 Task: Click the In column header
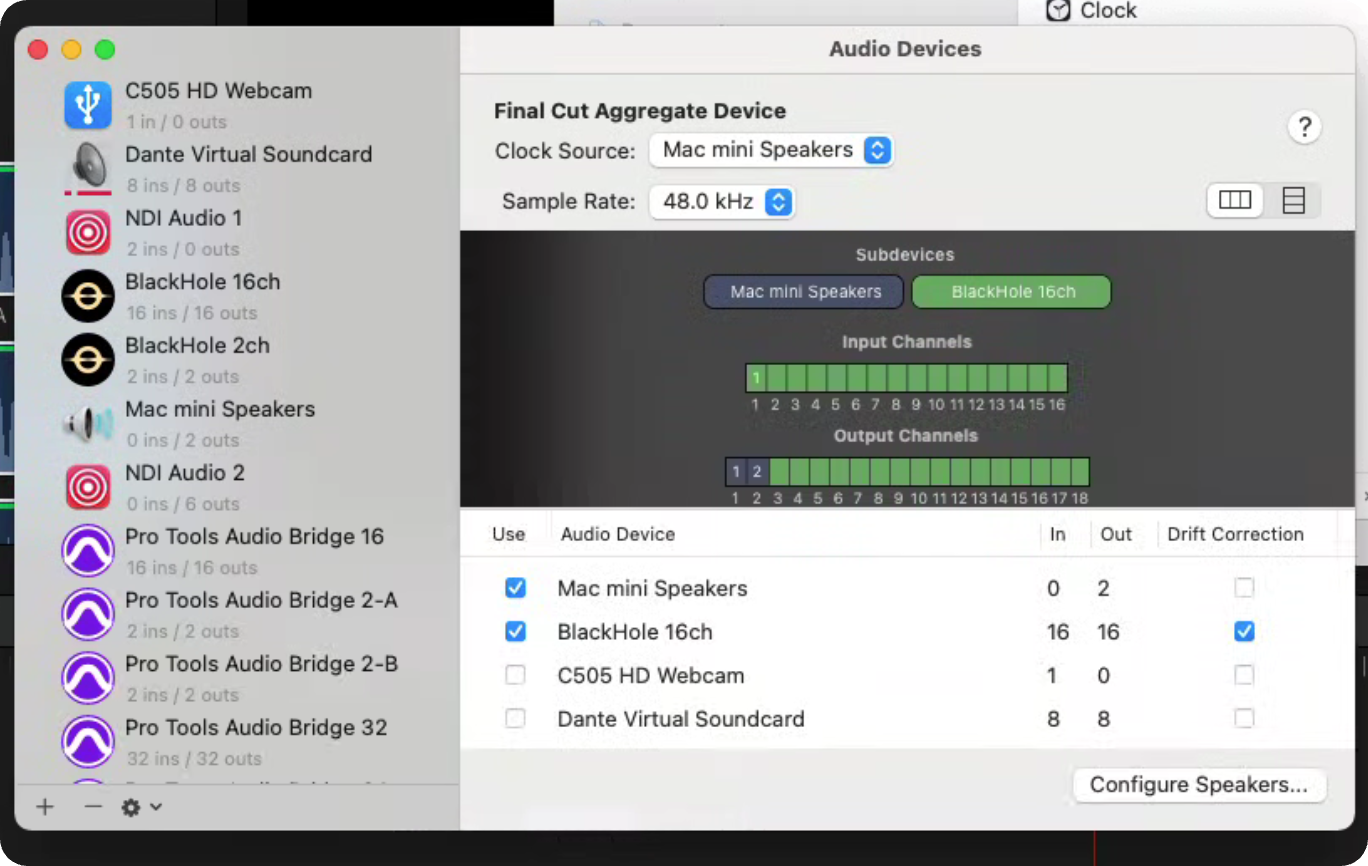[x=1058, y=534]
